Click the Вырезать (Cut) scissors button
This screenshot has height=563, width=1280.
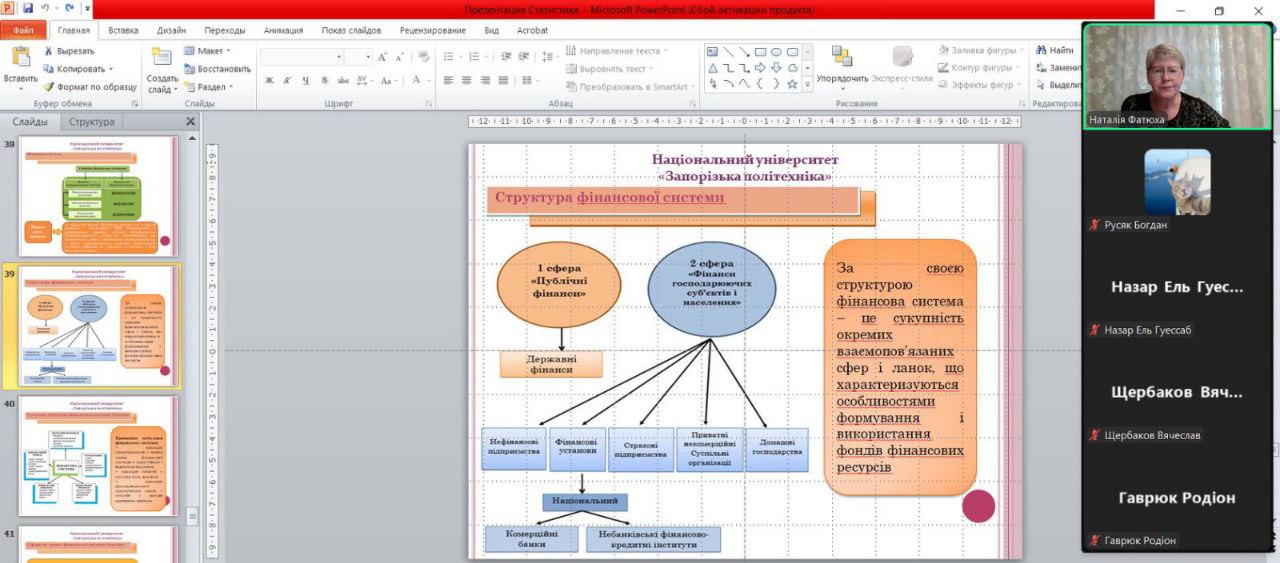tap(68, 51)
